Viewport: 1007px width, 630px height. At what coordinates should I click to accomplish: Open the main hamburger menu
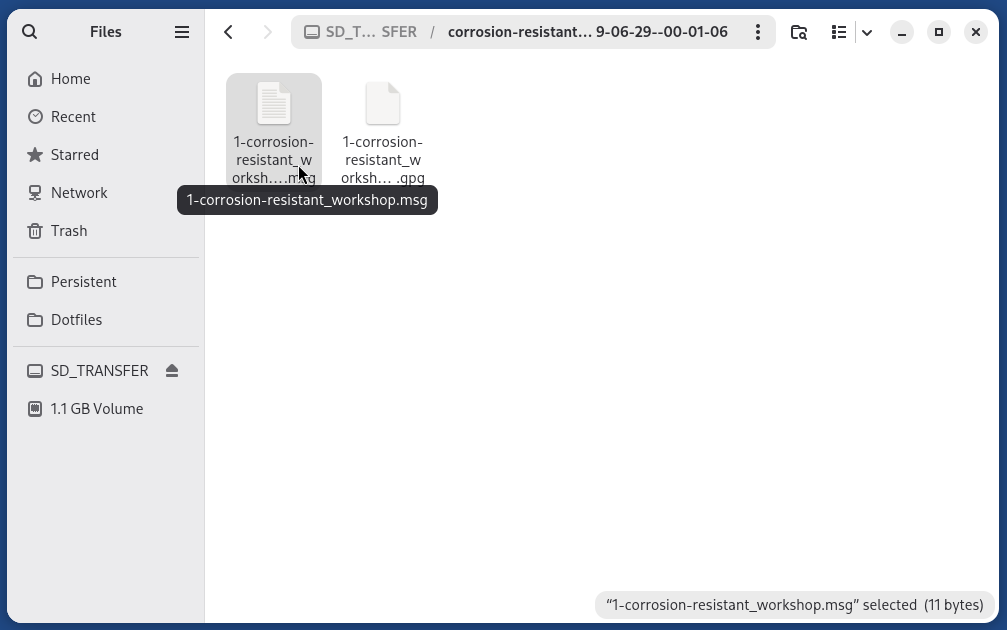coord(182,31)
